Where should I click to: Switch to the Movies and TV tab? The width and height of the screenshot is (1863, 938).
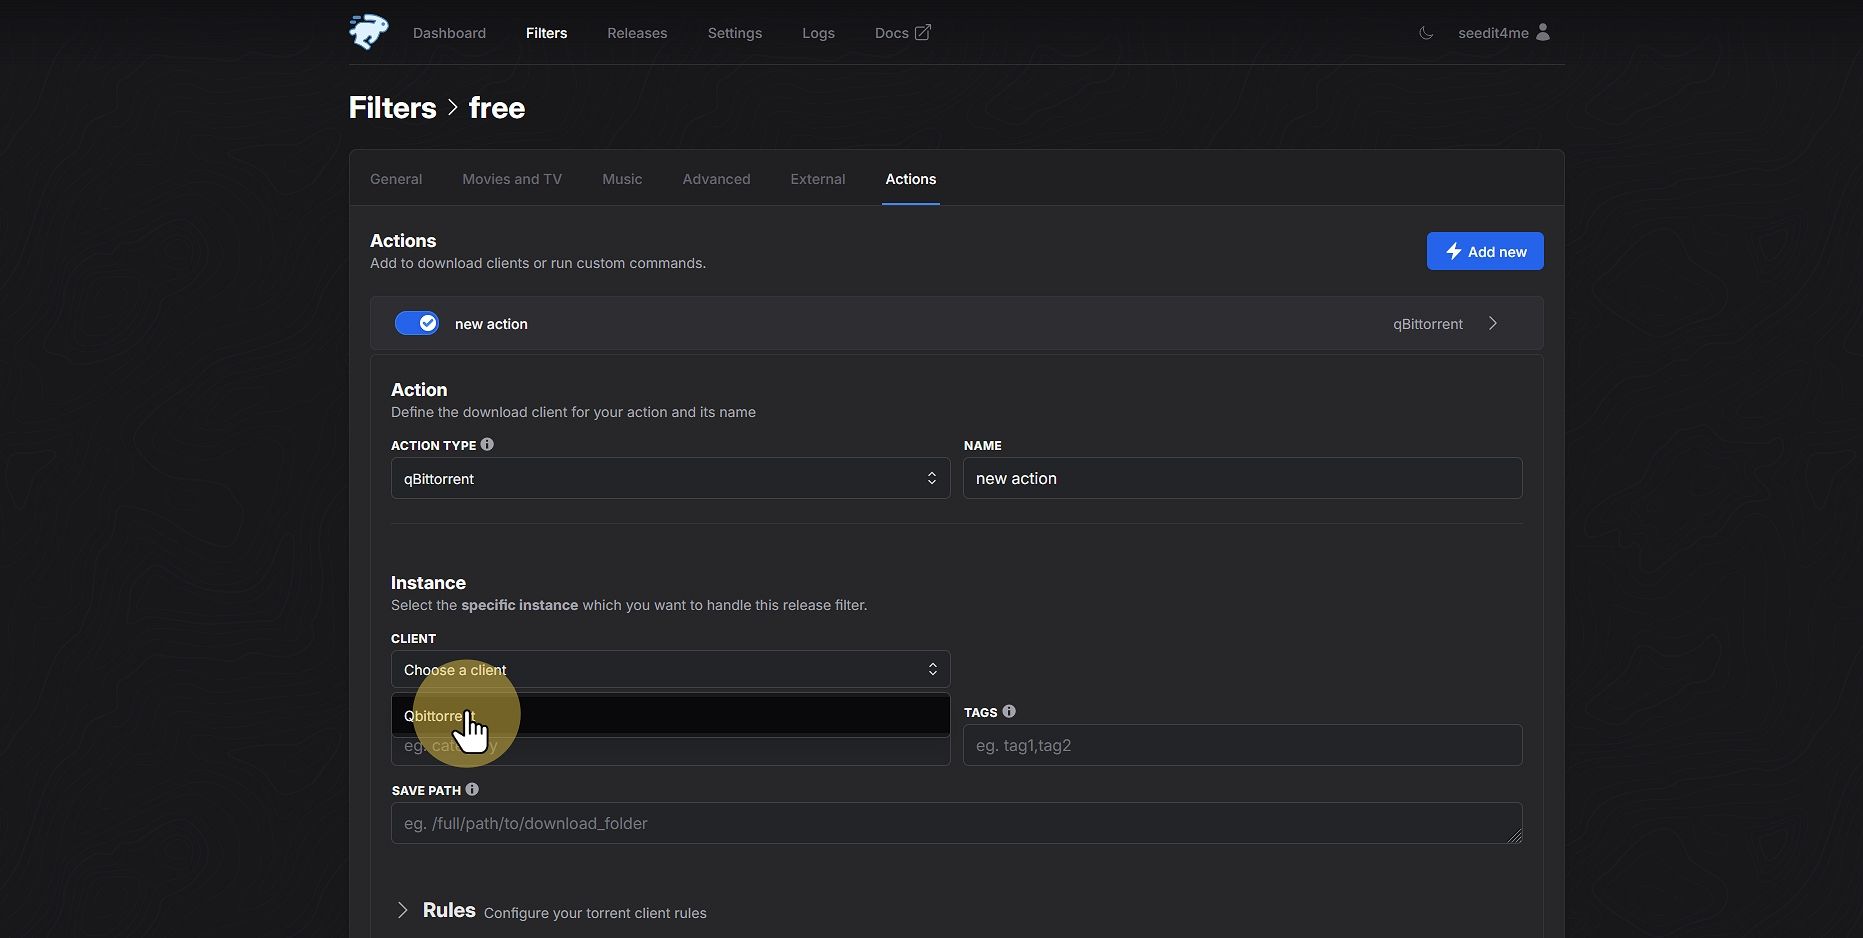click(512, 179)
